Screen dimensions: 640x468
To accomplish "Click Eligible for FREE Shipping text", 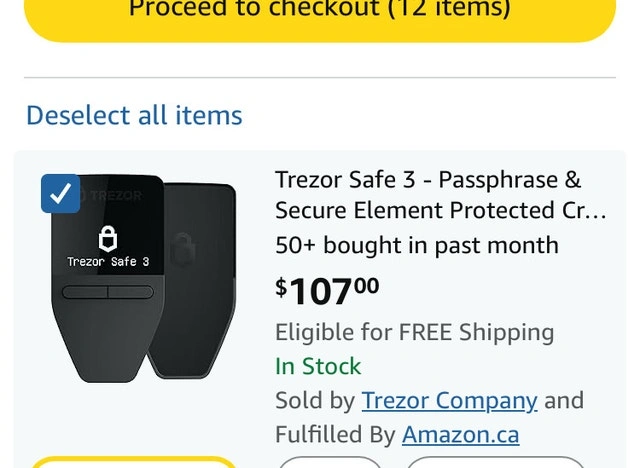I will [414, 332].
